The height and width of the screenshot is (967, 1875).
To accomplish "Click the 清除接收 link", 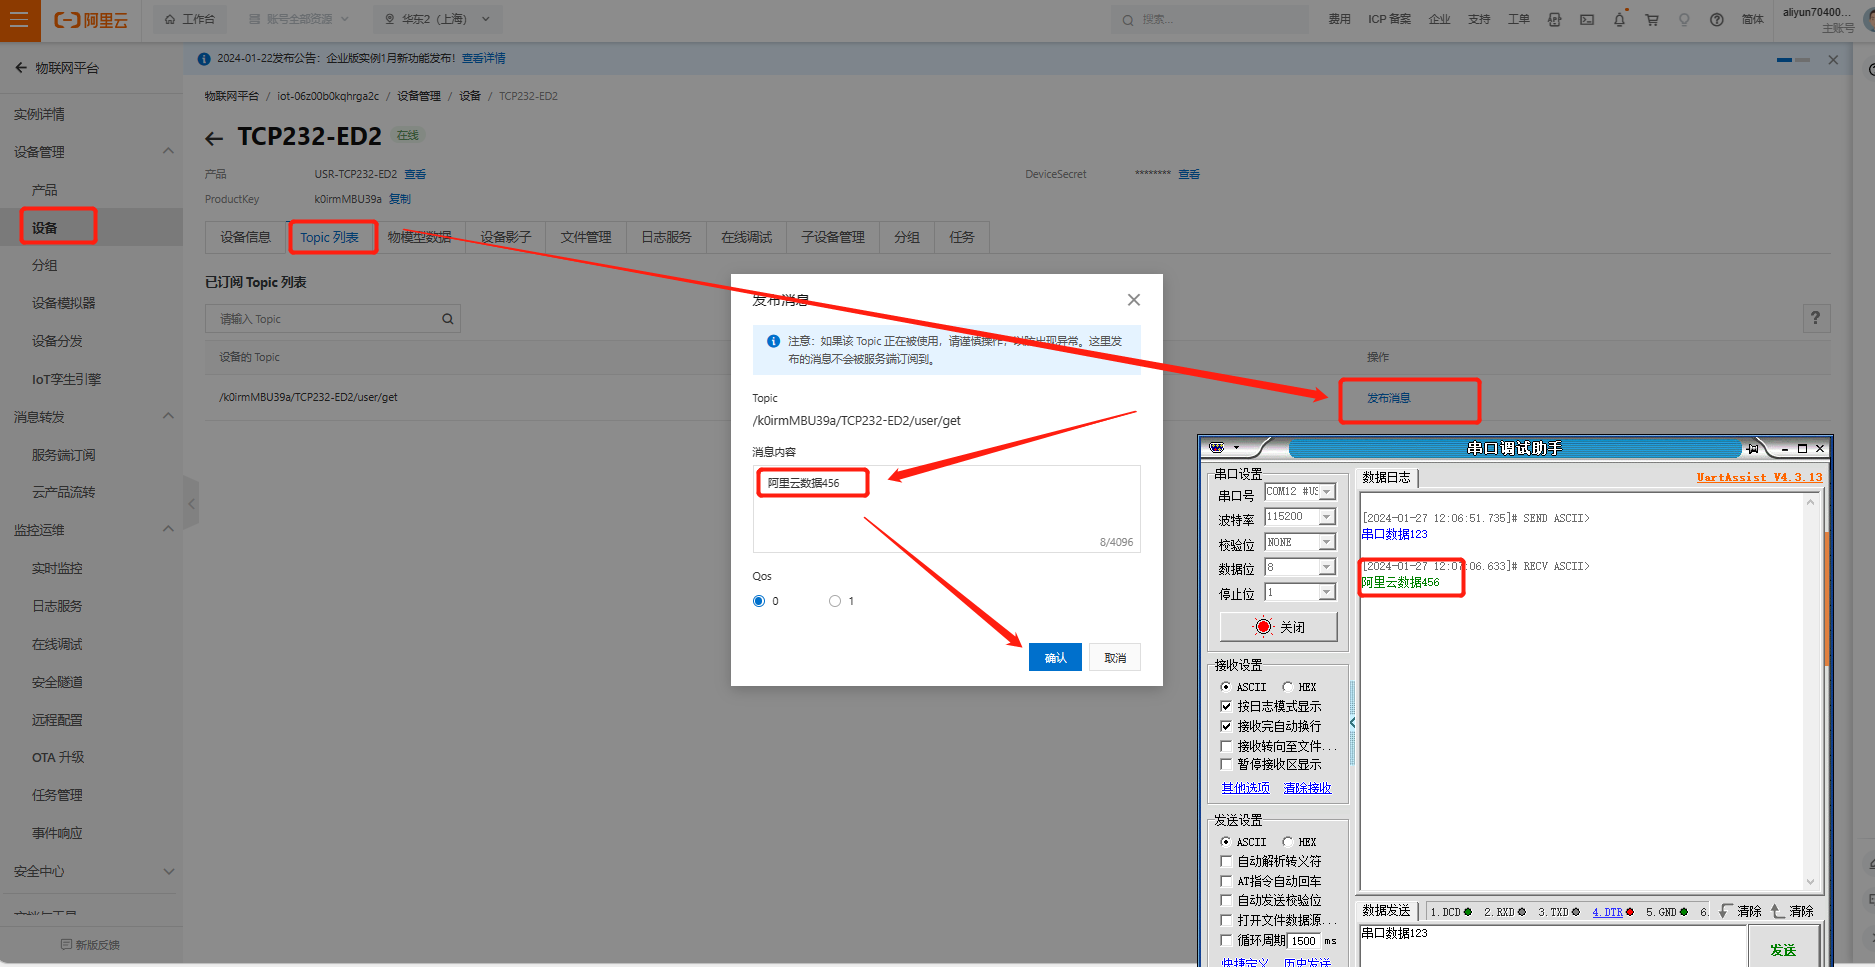I will pos(1307,788).
